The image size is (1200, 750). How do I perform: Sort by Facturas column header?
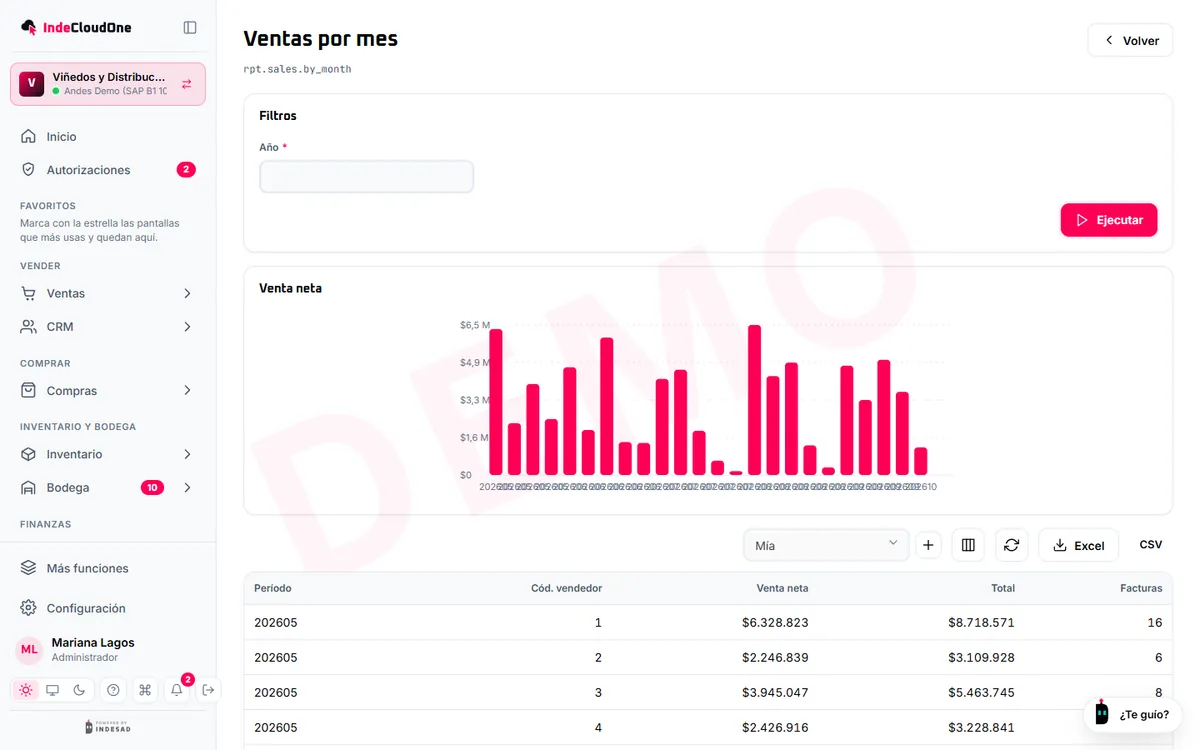point(1141,588)
